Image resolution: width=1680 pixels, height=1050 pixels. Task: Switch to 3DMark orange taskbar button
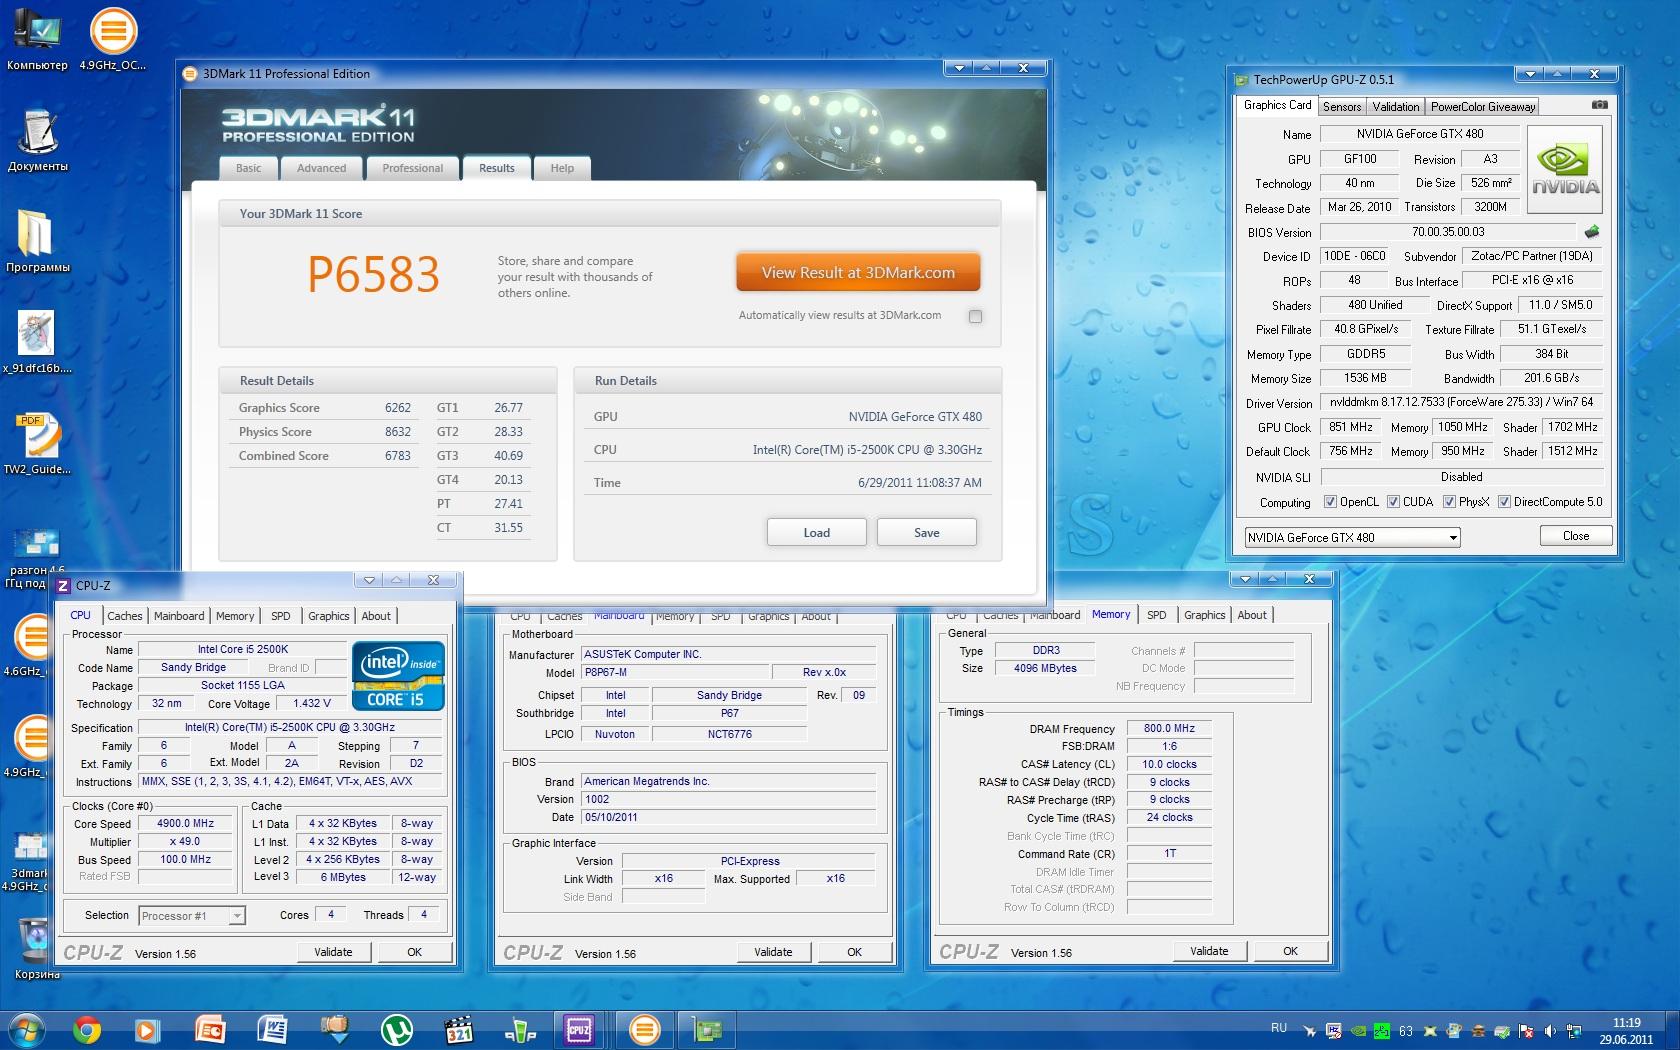645,1029
